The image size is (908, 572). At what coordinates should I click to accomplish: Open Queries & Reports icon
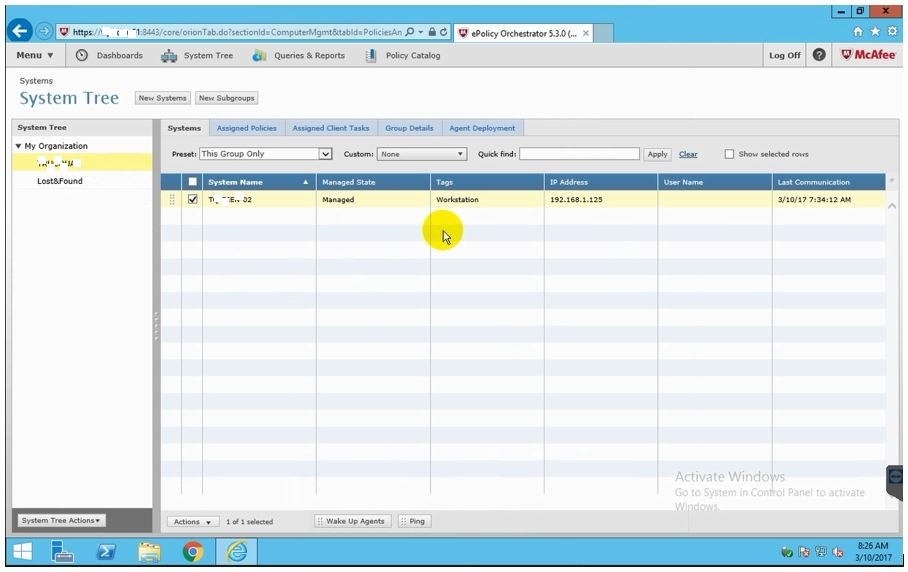(x=260, y=56)
